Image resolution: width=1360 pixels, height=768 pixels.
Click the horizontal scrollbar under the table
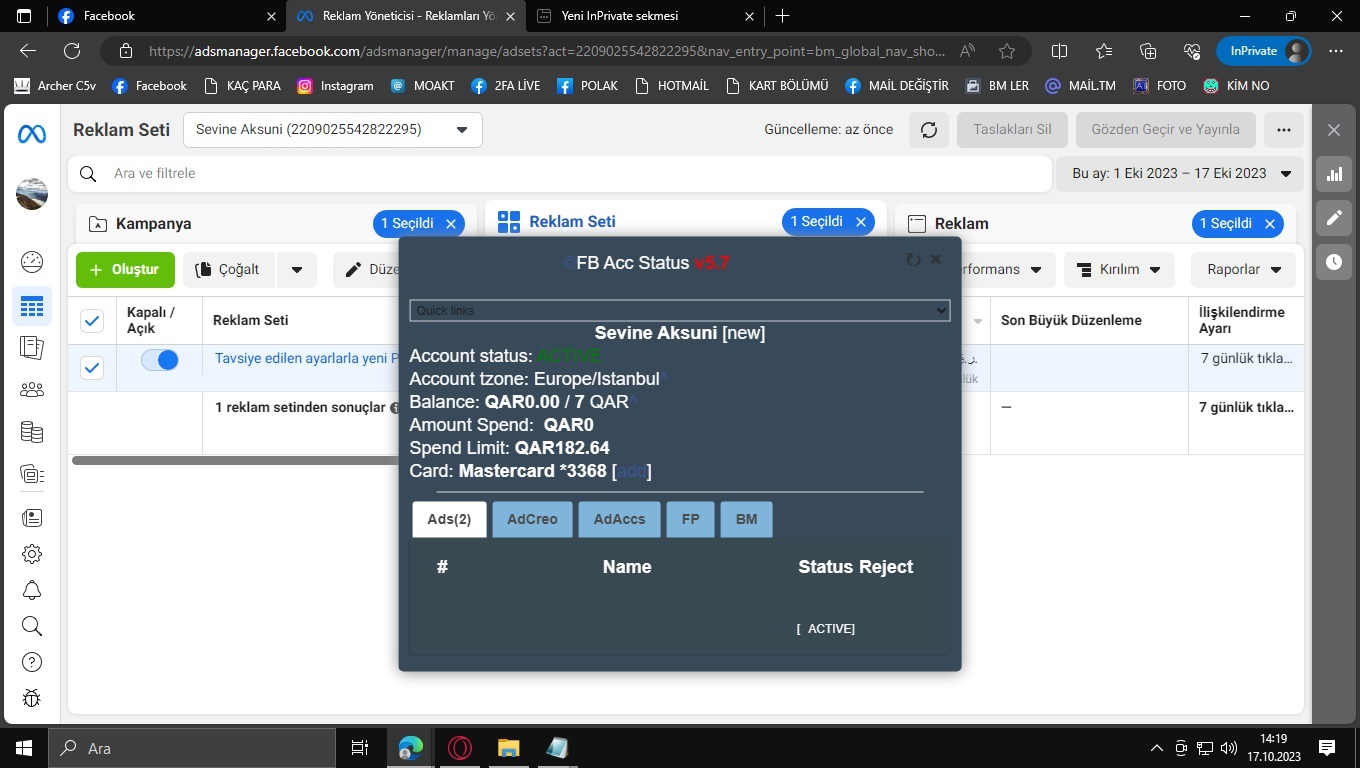235,461
